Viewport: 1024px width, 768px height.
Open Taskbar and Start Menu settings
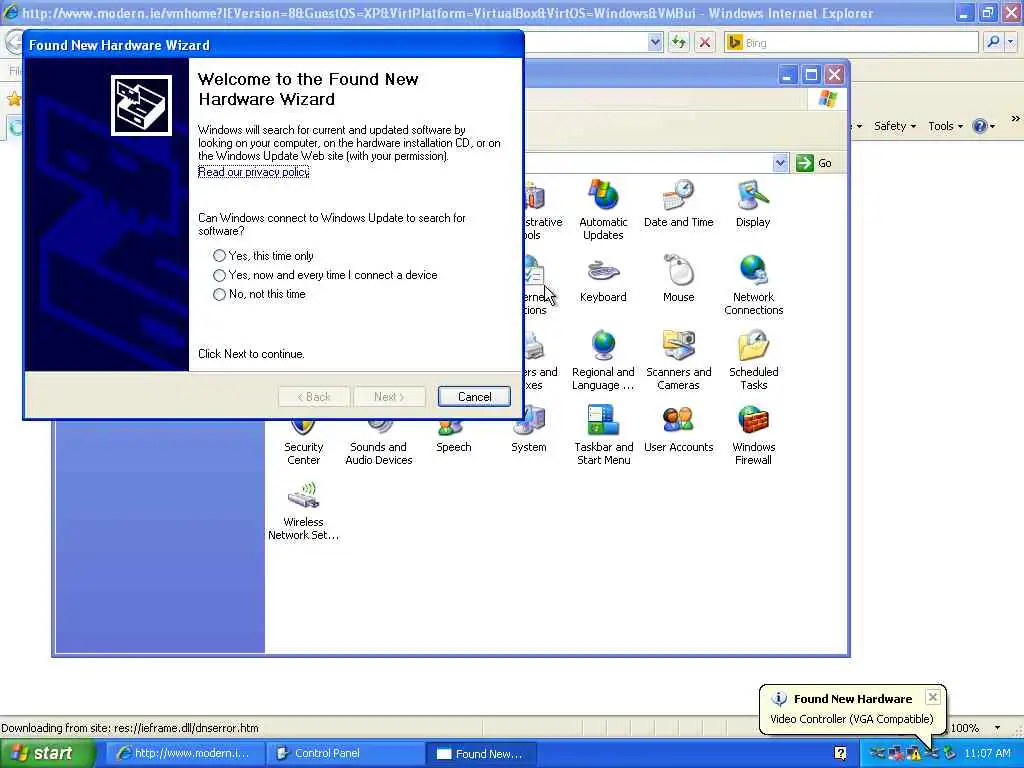pyautogui.click(x=603, y=435)
